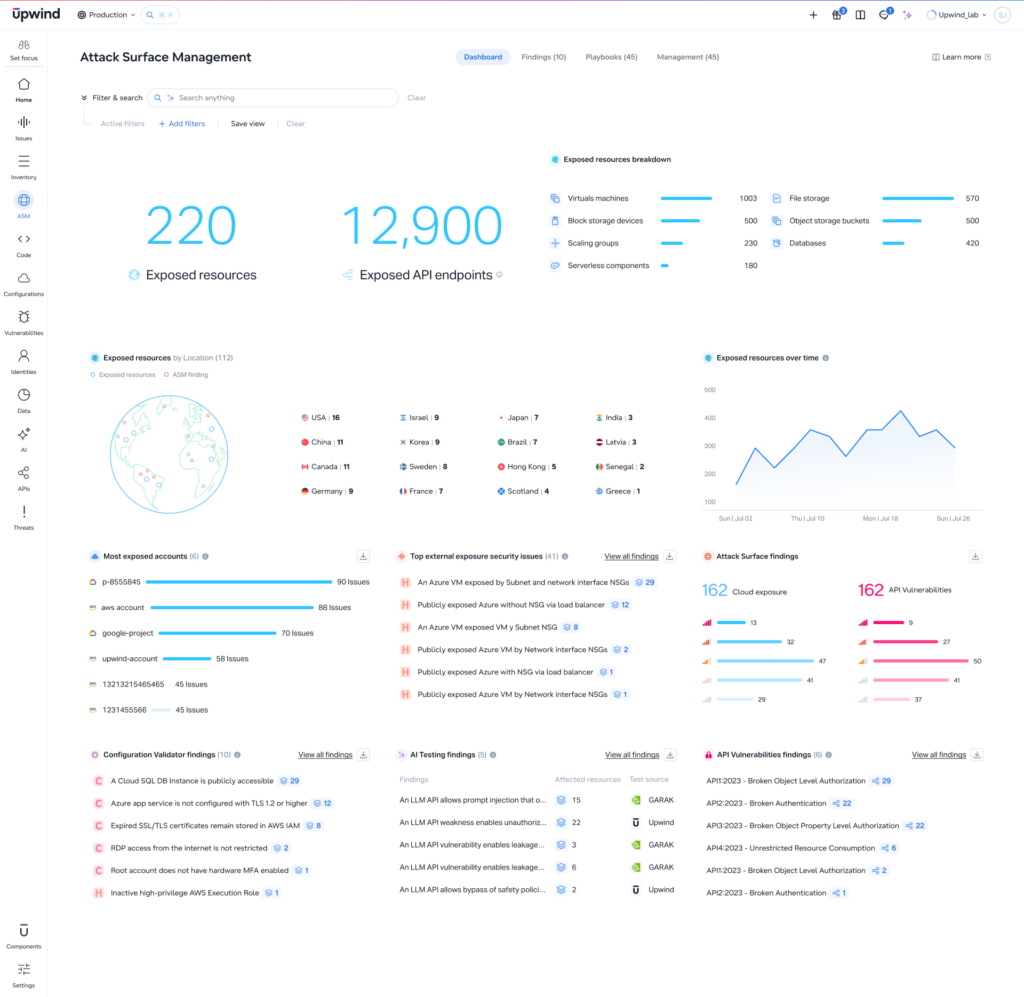Open the Production environment dropdown

pos(106,15)
